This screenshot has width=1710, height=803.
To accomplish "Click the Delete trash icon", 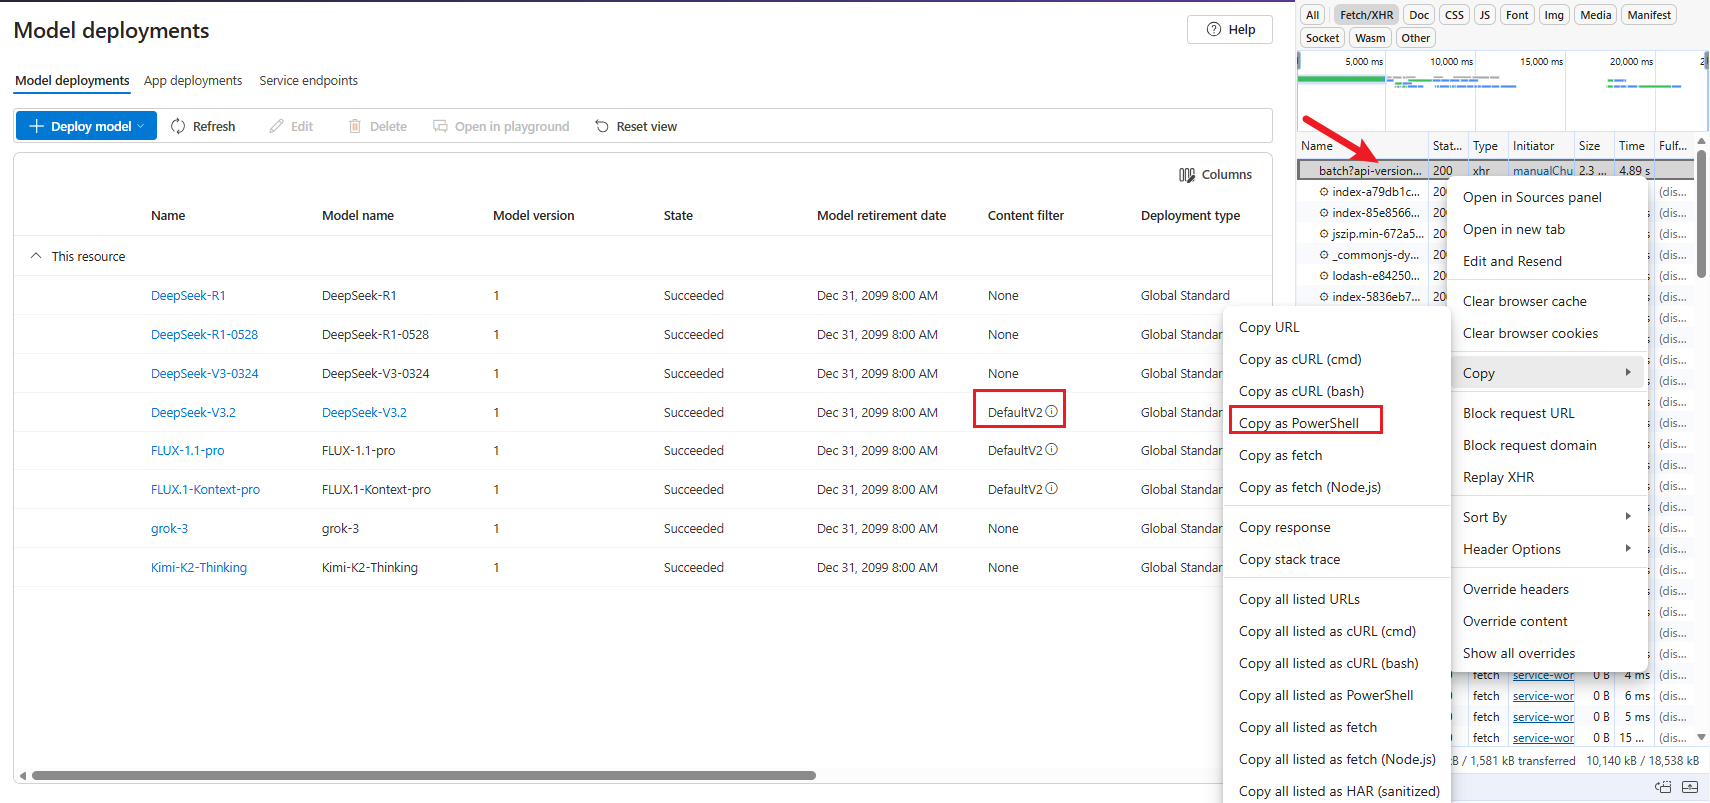I will (355, 126).
